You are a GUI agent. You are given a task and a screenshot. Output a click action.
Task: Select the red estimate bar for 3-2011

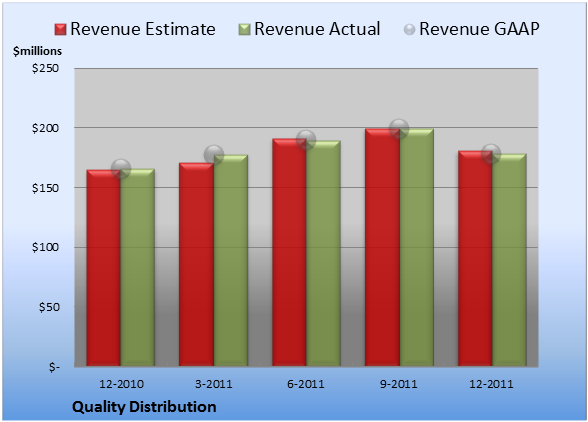tap(196, 264)
